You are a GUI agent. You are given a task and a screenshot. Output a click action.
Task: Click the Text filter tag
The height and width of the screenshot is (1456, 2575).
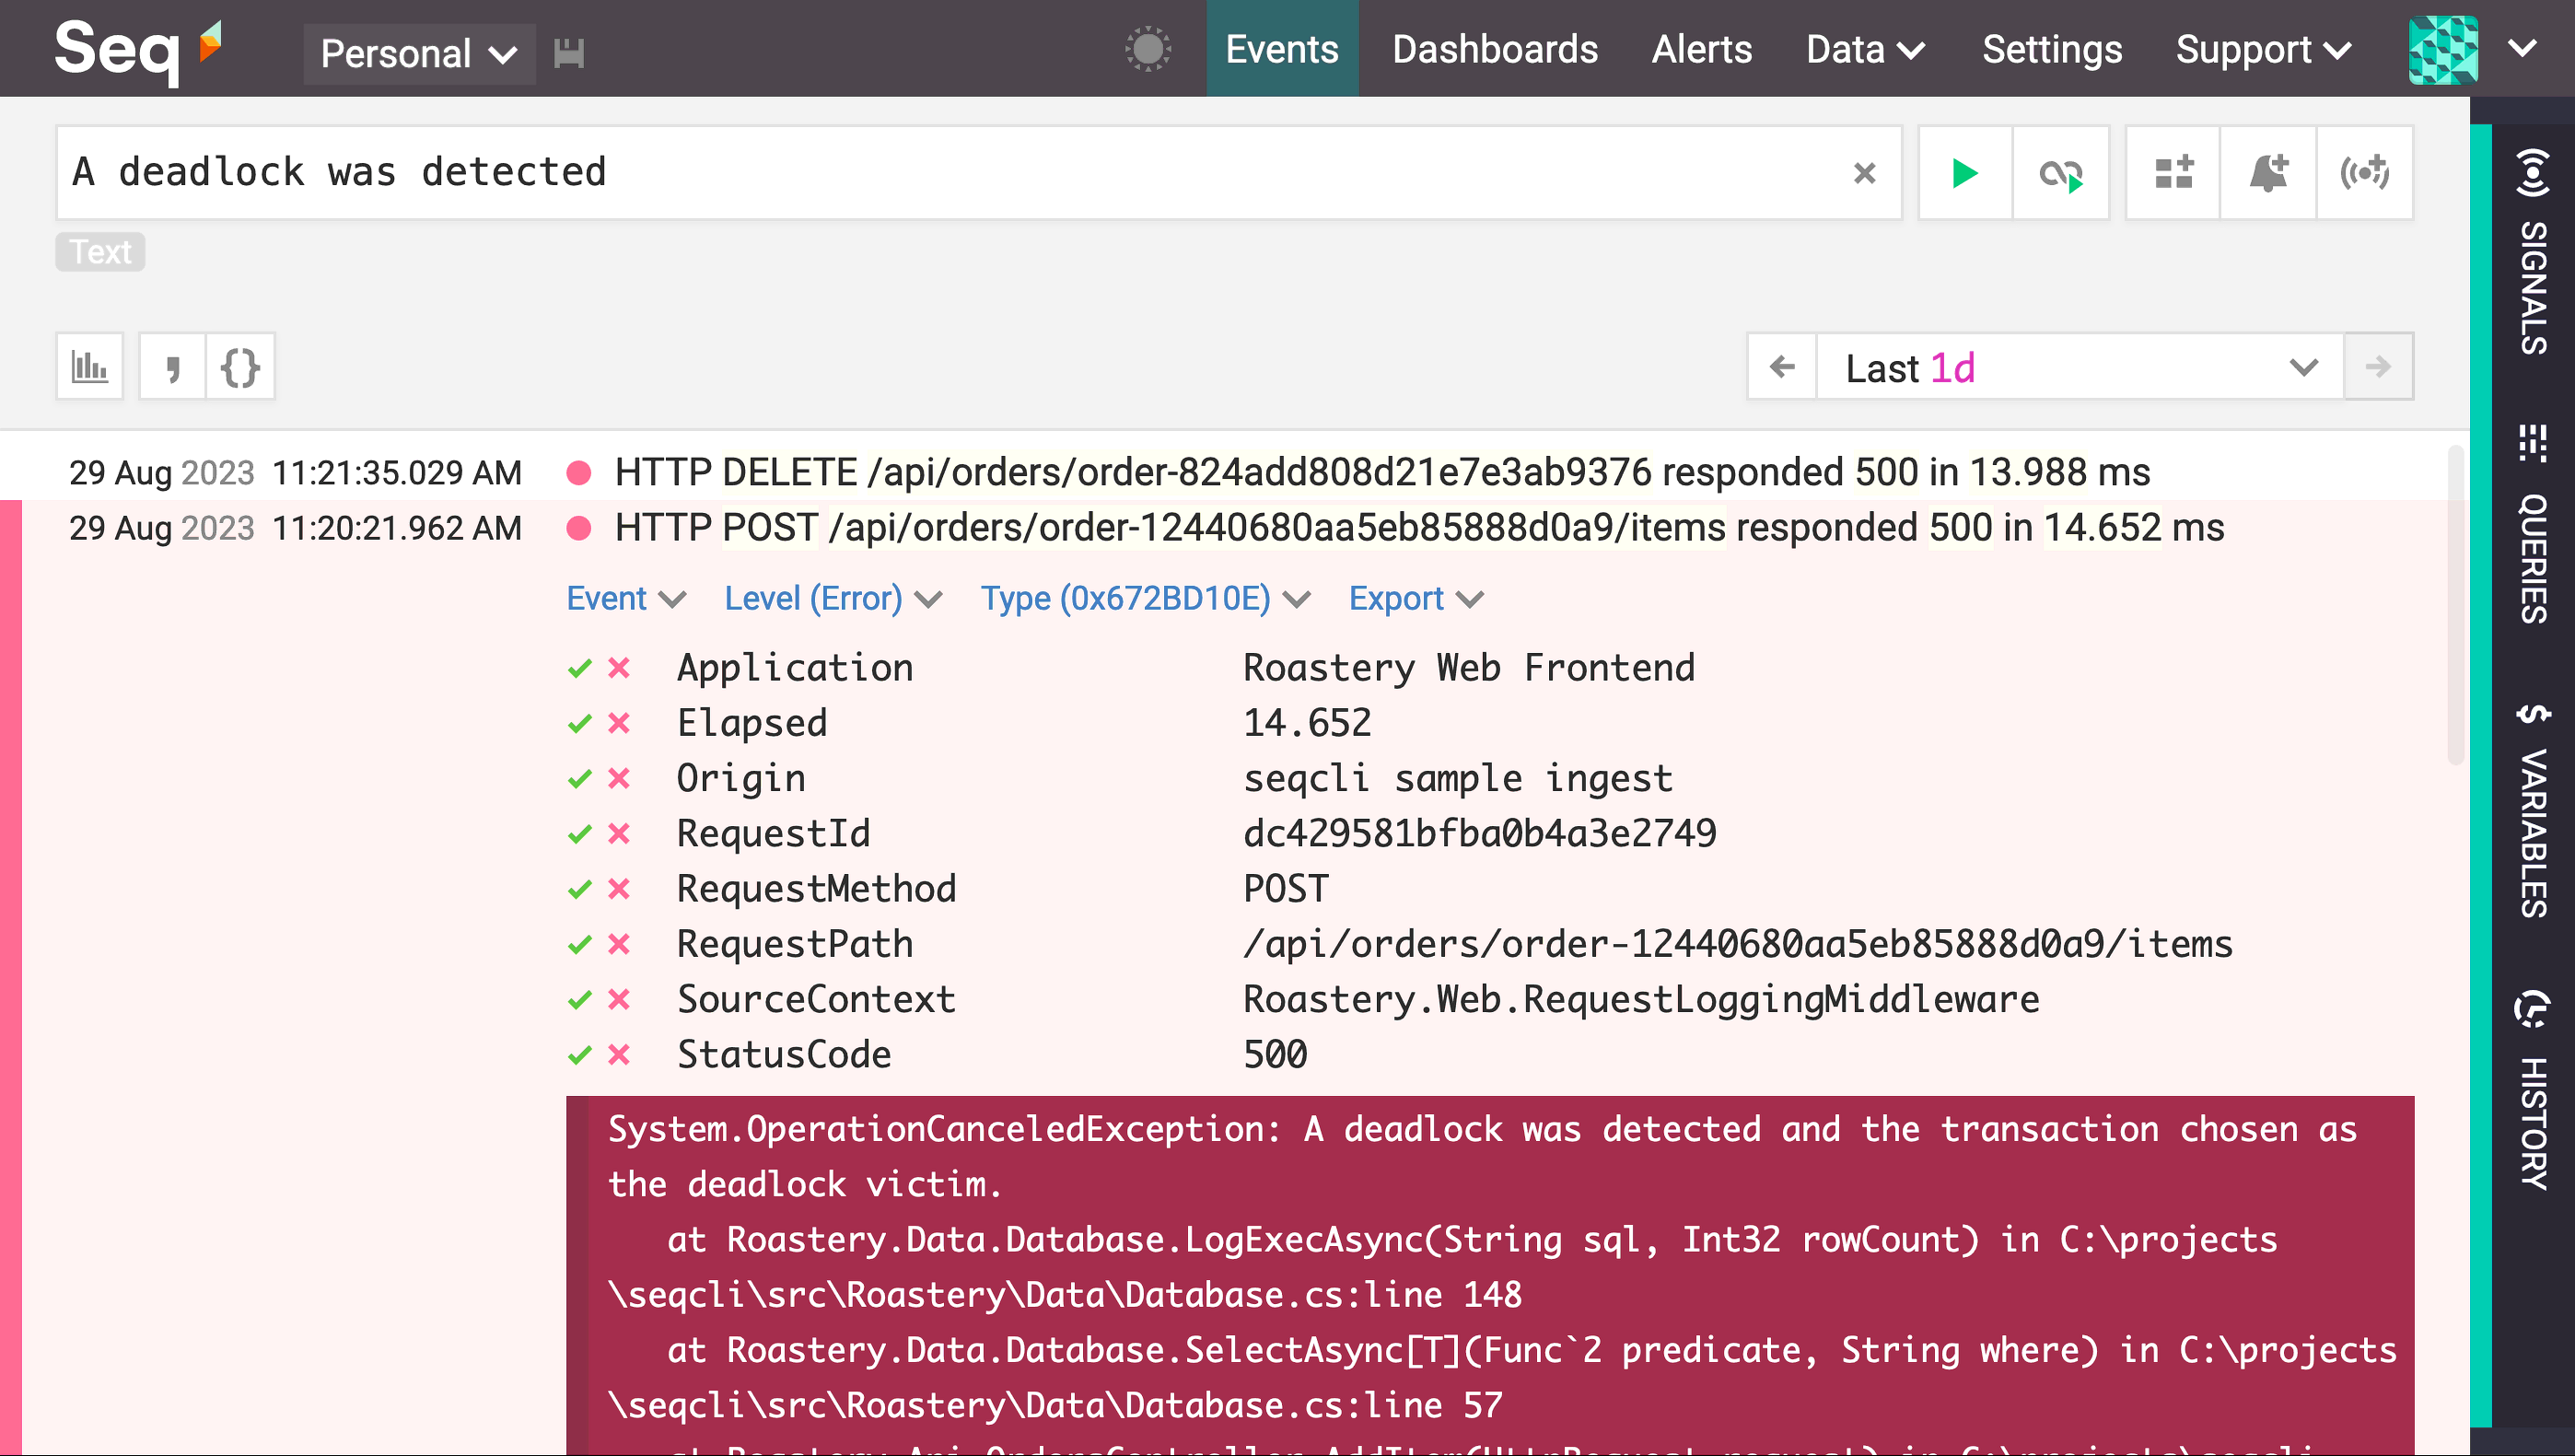click(x=100, y=251)
